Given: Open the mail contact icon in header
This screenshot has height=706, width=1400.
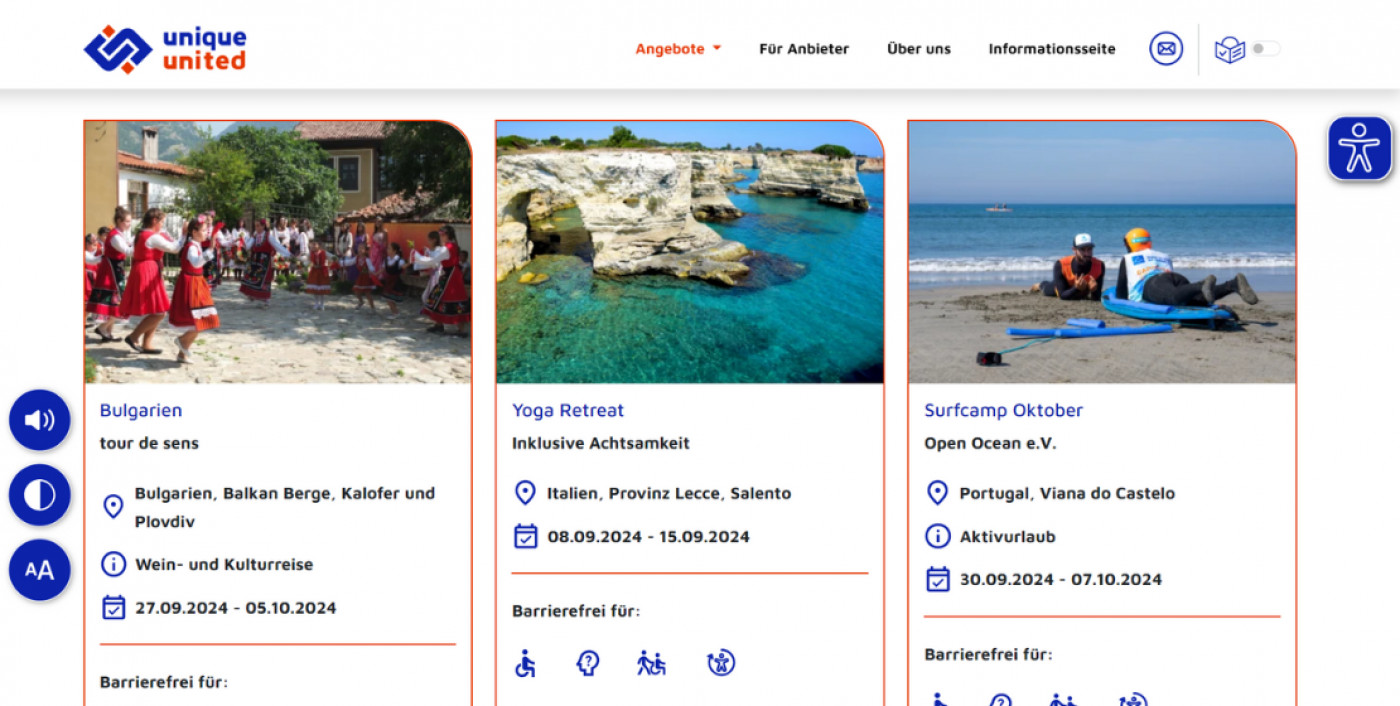Looking at the screenshot, I should tap(1166, 48).
